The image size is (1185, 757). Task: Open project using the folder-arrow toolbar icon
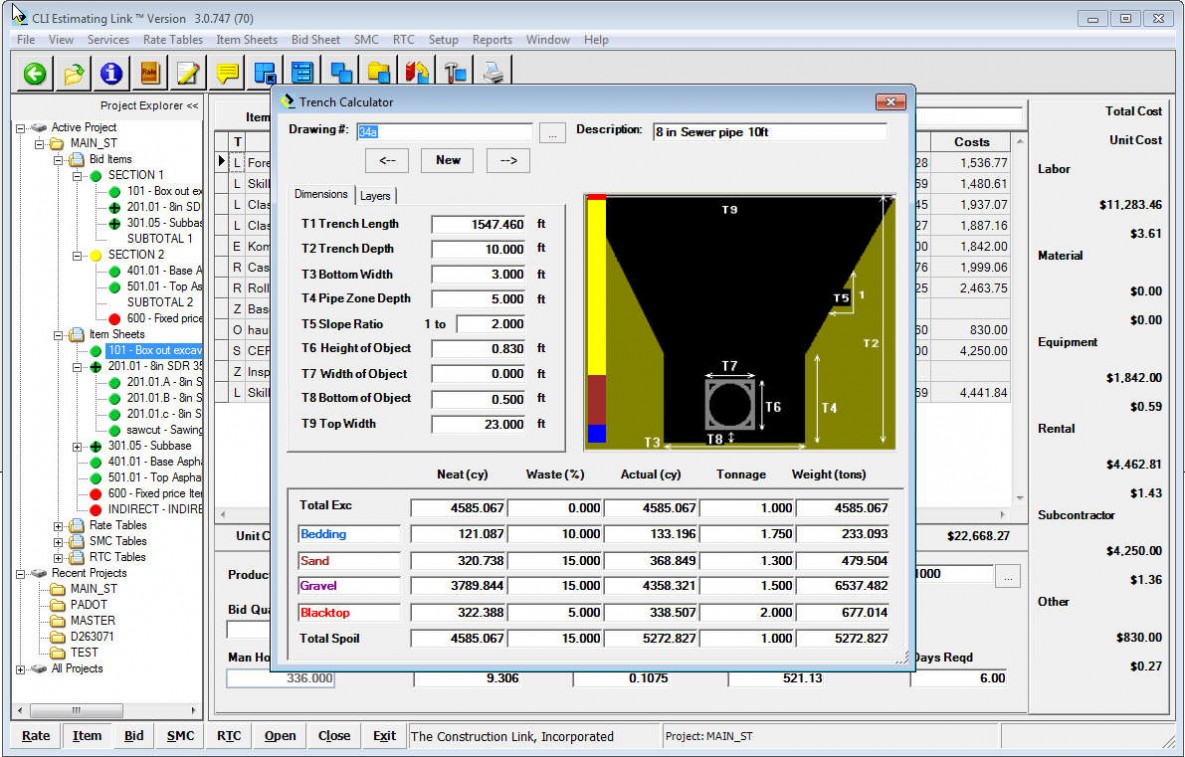point(73,73)
